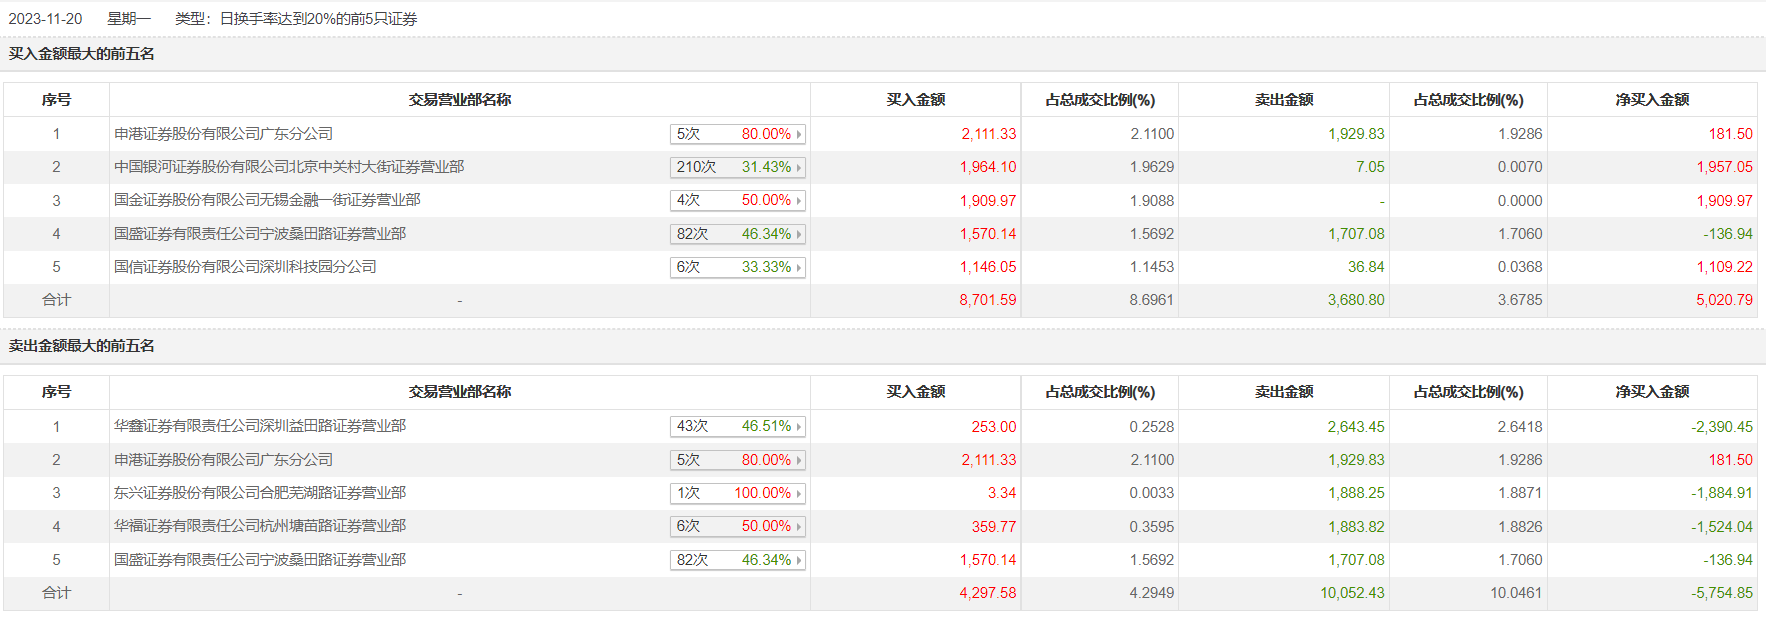Click the arrow beside the 33.33% win rate

point(799,267)
